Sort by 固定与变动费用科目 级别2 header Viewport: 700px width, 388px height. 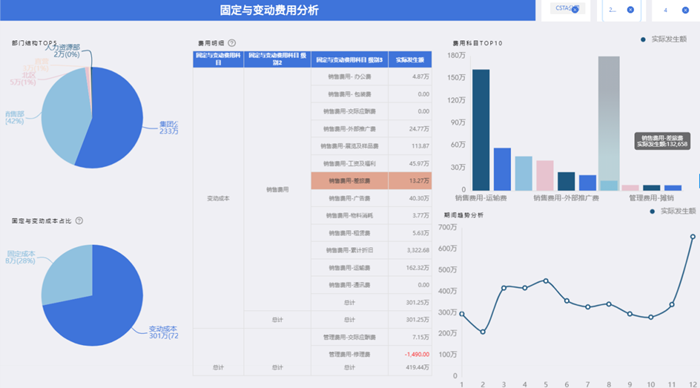[x=277, y=59]
